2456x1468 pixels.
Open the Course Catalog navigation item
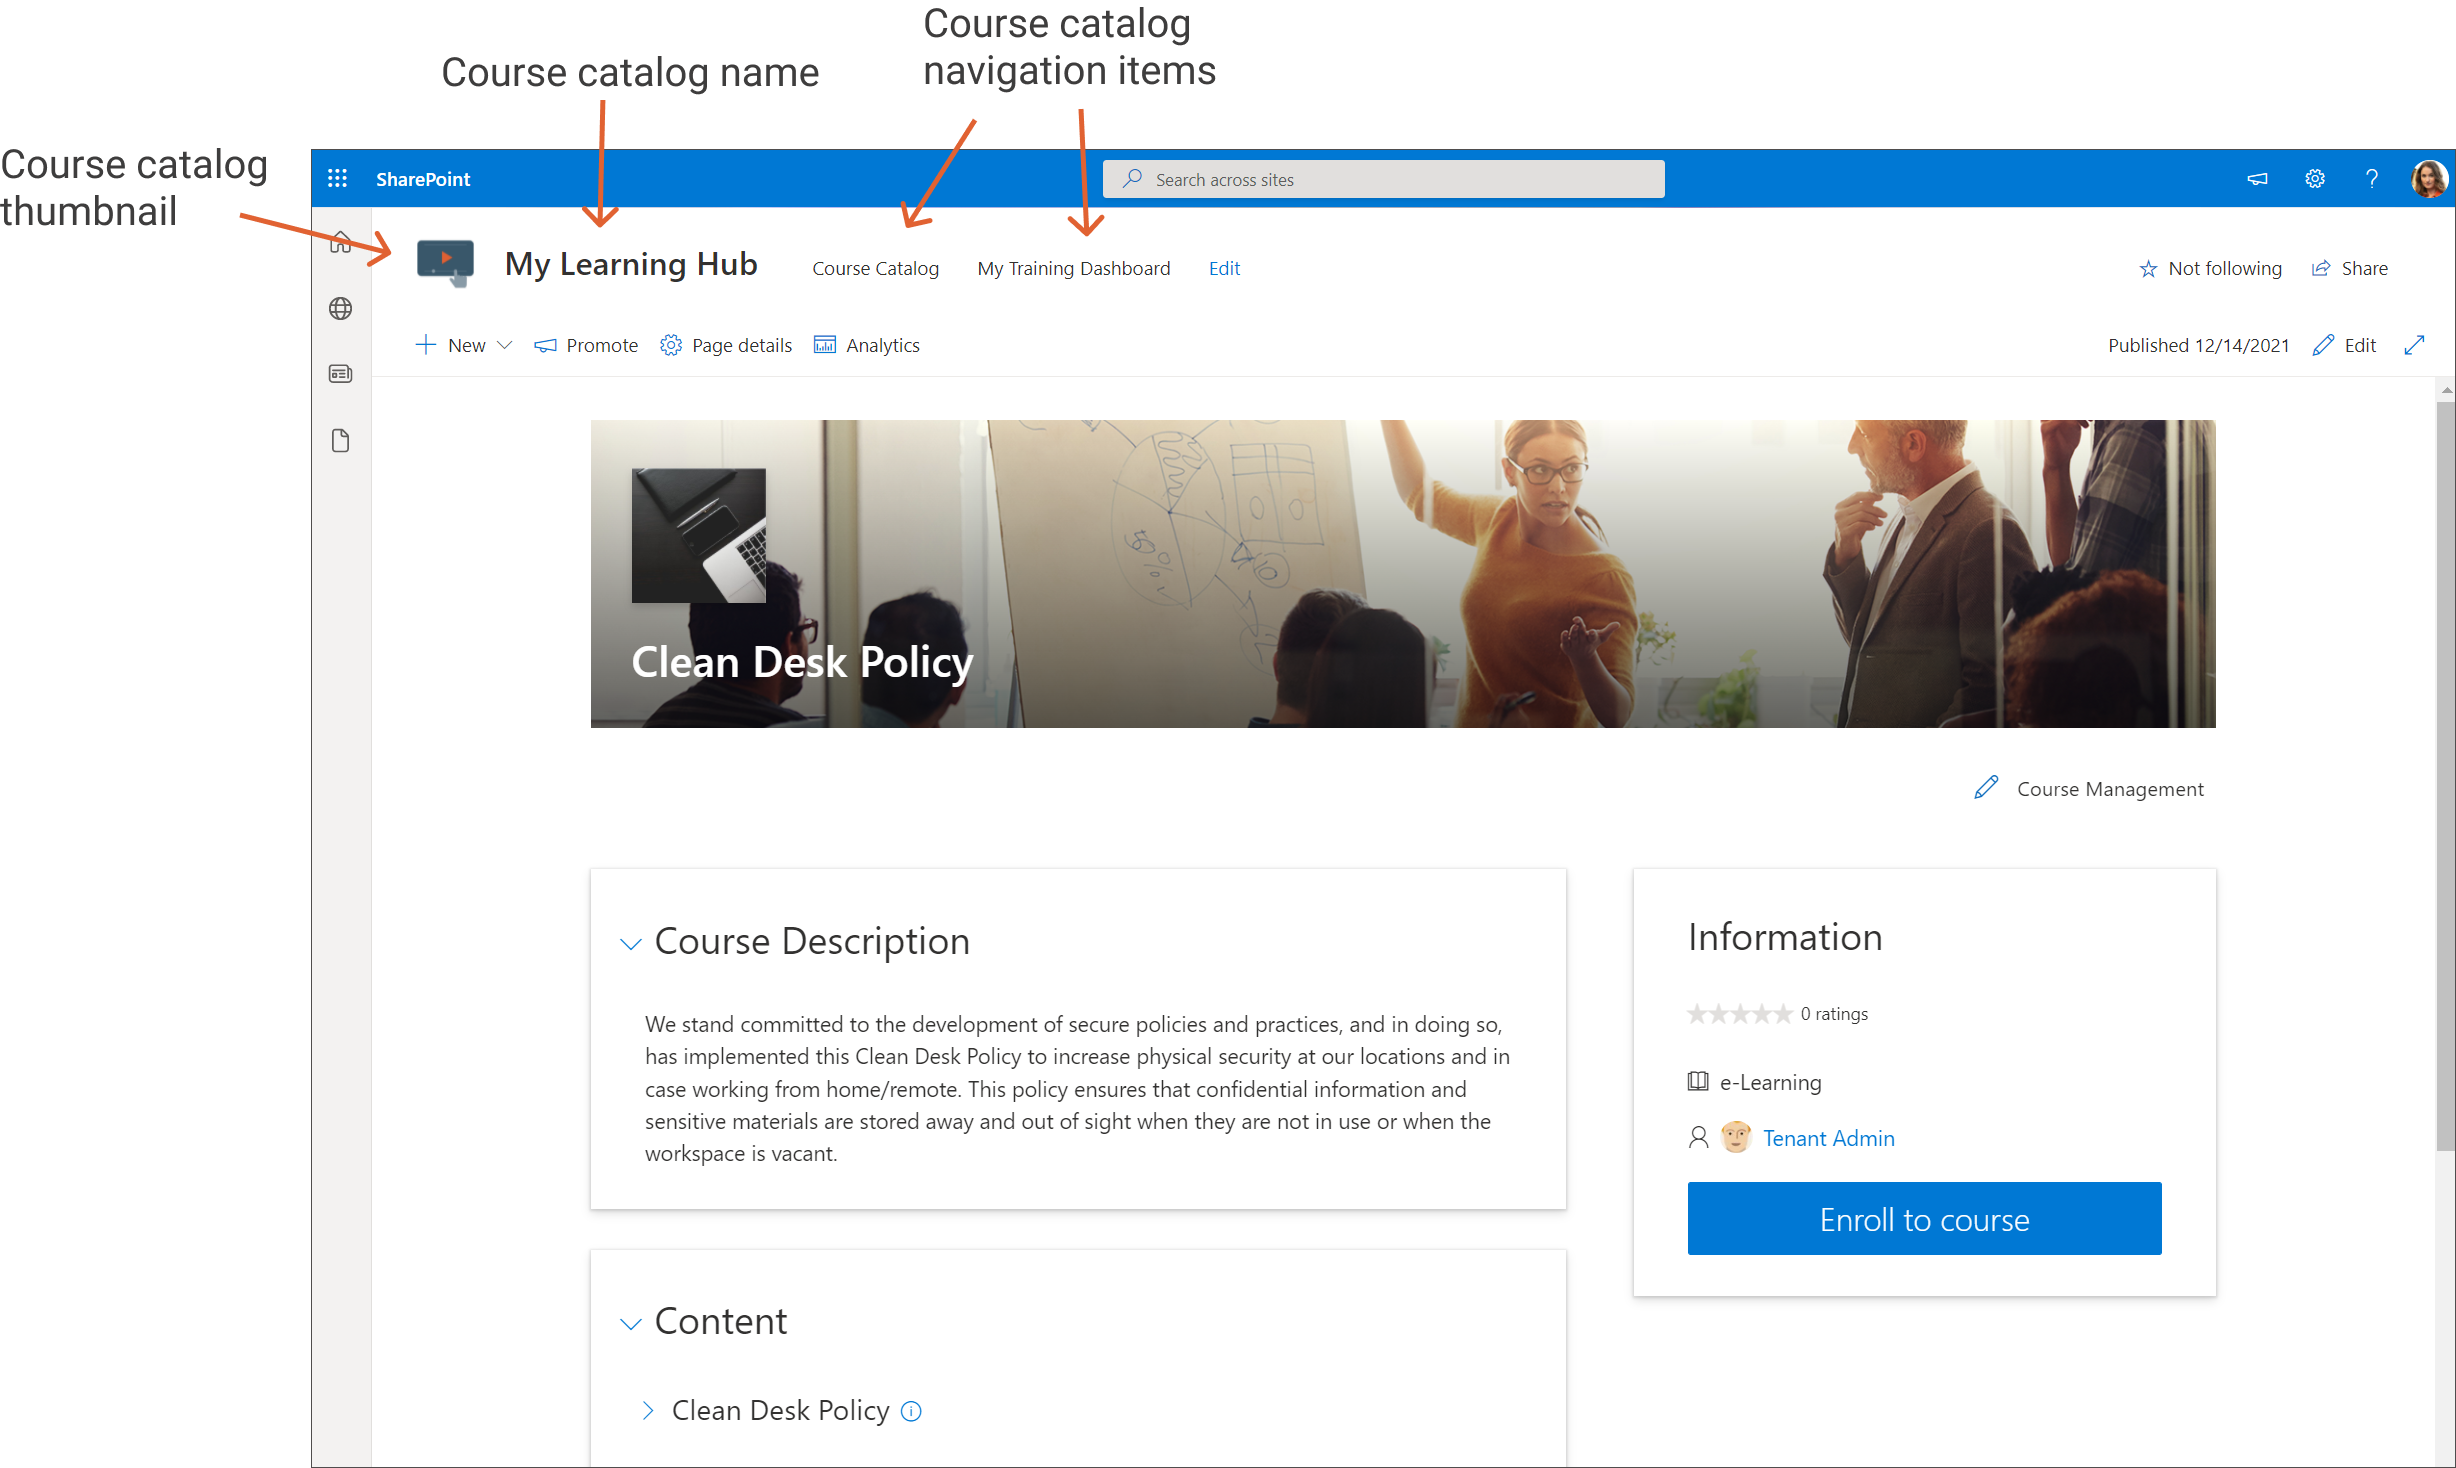click(875, 268)
